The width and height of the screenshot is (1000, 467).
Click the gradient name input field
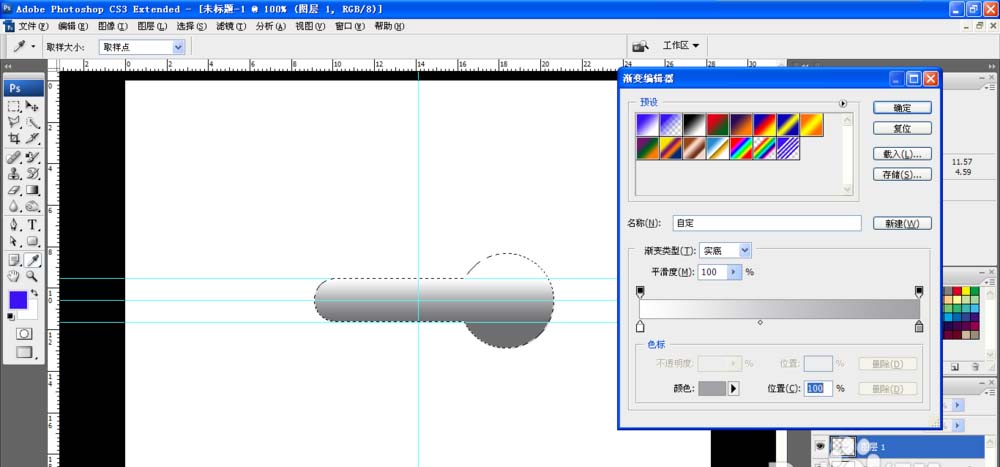(x=765, y=223)
